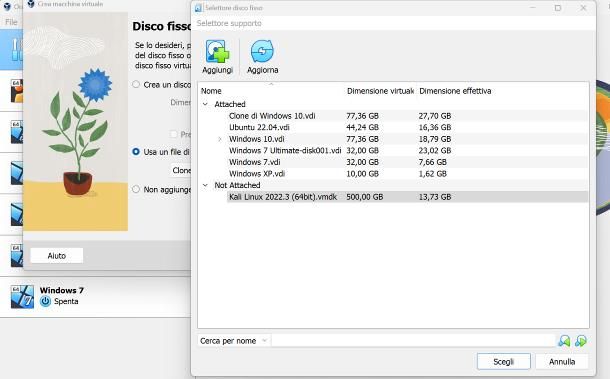The image size is (610, 379).
Task: Click the Aiuto button in the wizard
Action: point(57,256)
